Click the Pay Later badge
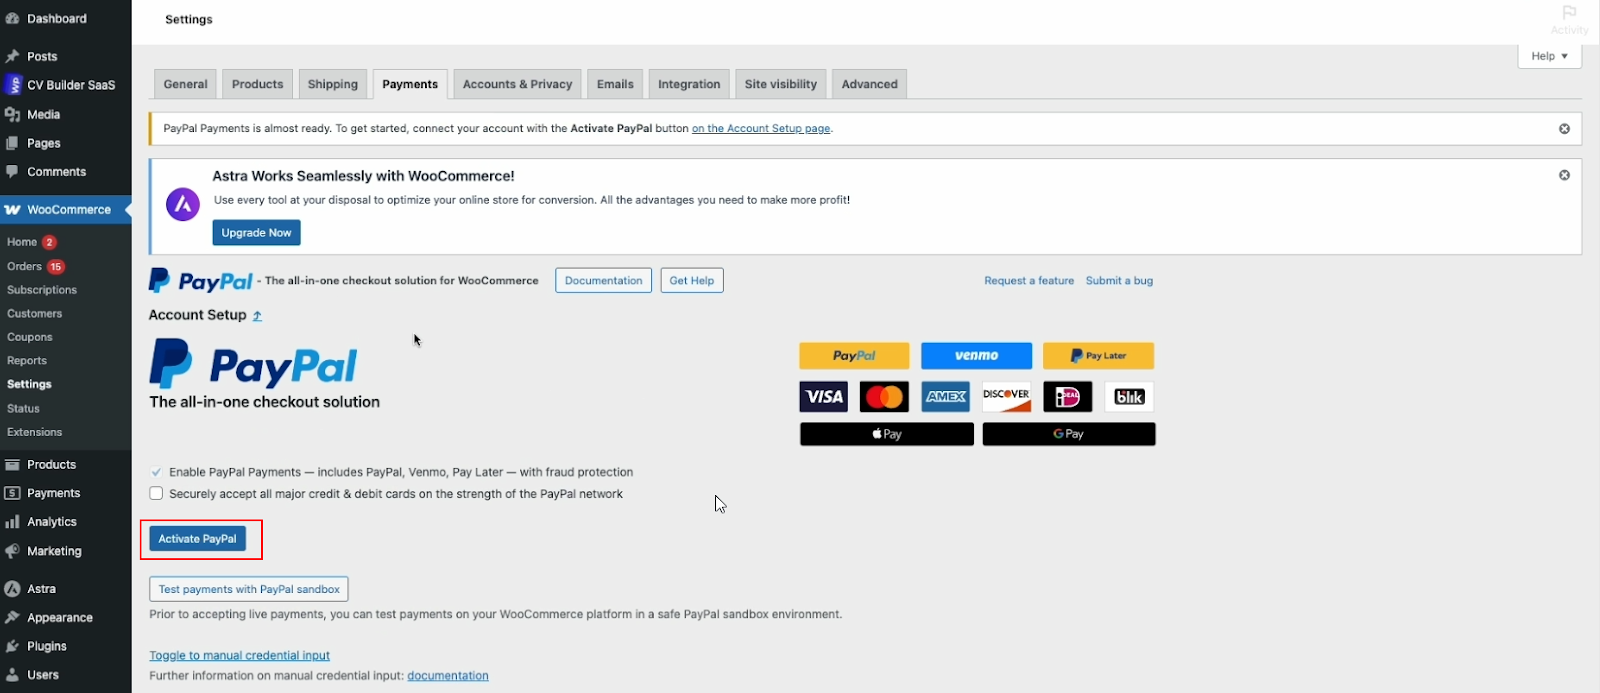 coord(1098,356)
